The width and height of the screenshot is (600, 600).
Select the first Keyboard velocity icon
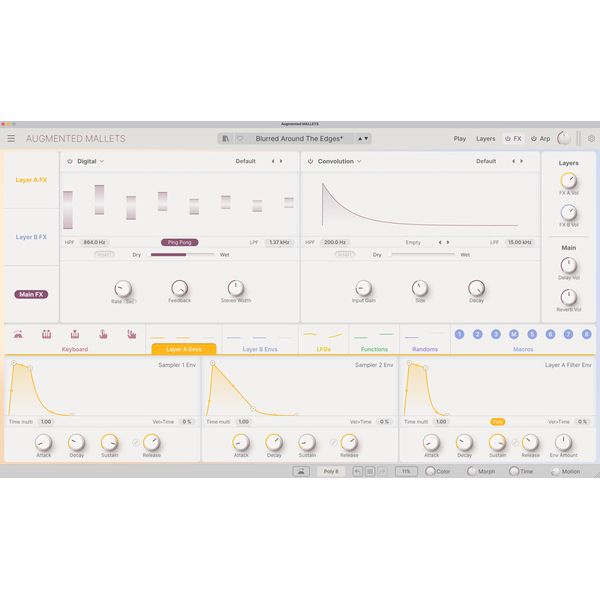point(18,334)
